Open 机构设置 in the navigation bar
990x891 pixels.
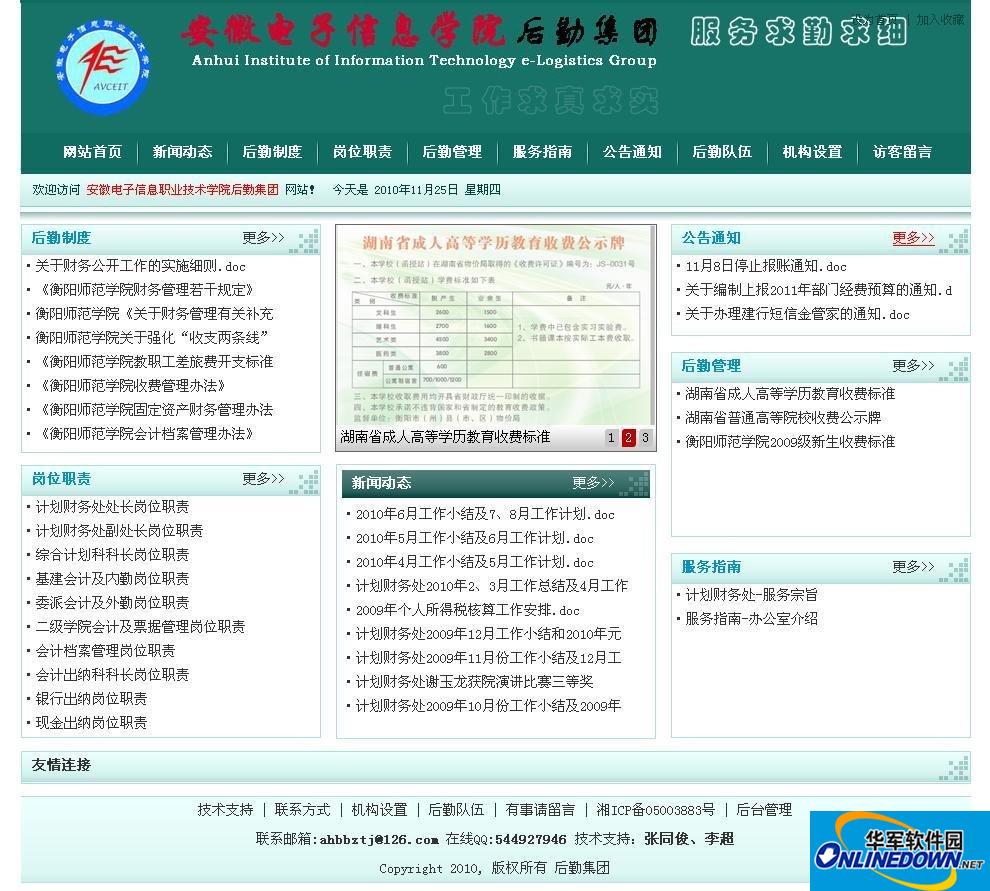click(x=811, y=152)
